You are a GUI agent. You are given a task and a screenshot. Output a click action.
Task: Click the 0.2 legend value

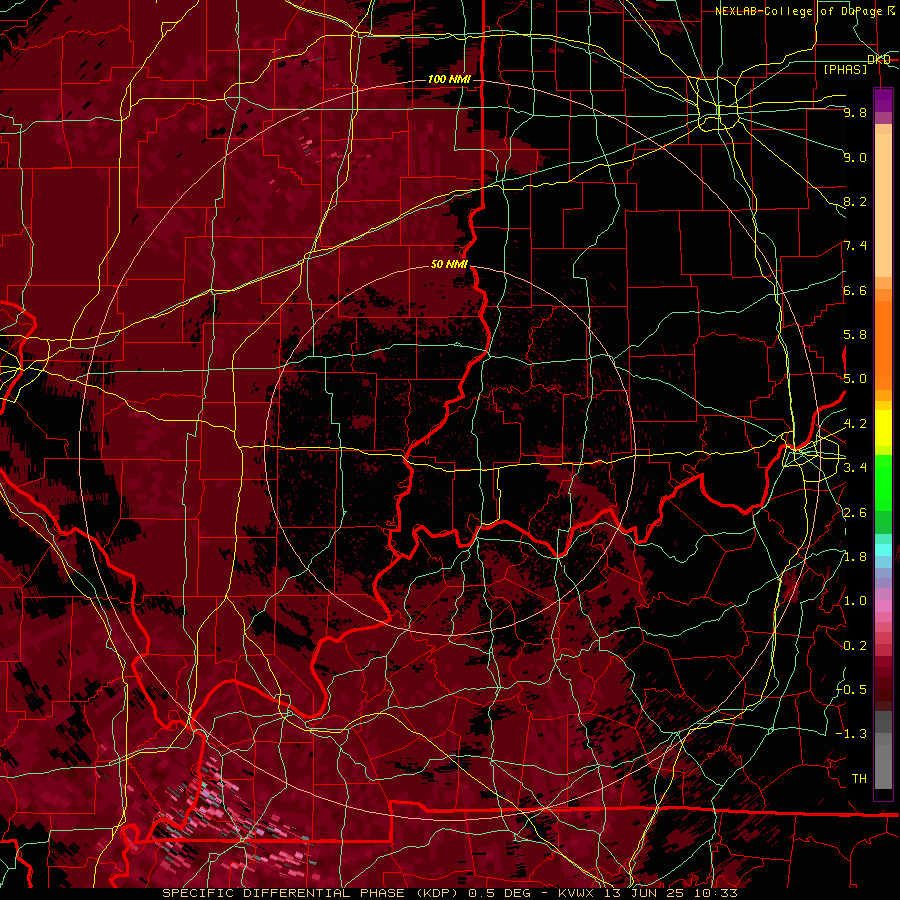pyautogui.click(x=855, y=645)
